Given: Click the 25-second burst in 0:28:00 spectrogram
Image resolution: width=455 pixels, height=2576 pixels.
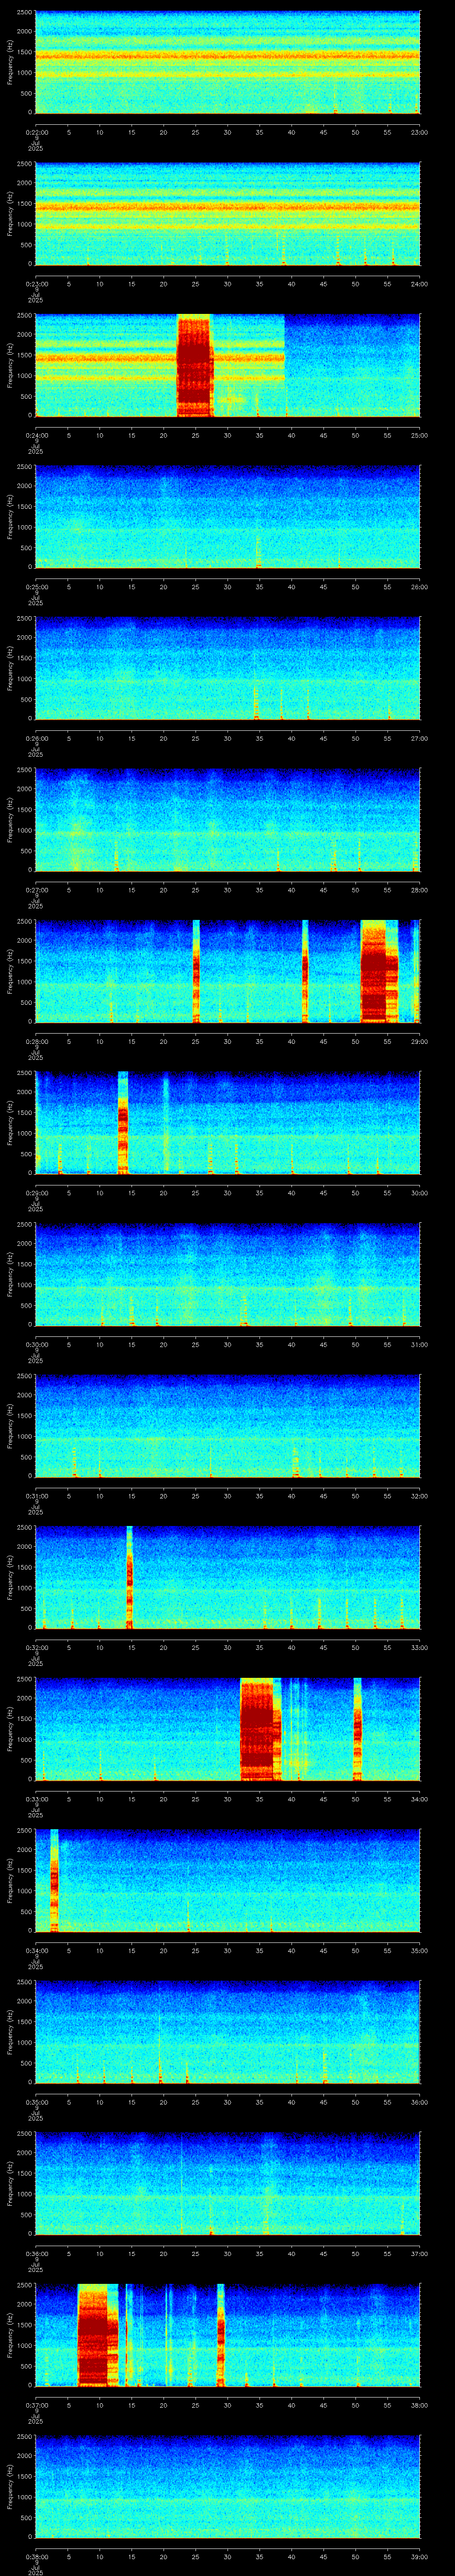Looking at the screenshot, I should pos(196,971).
